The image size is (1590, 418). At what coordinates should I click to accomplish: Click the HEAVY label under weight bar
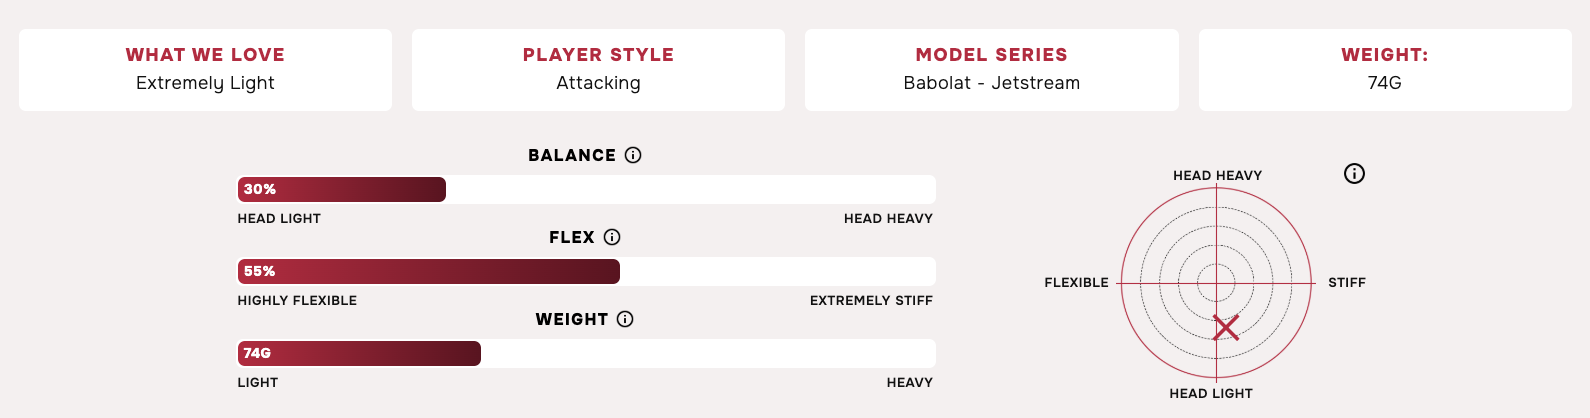[910, 382]
